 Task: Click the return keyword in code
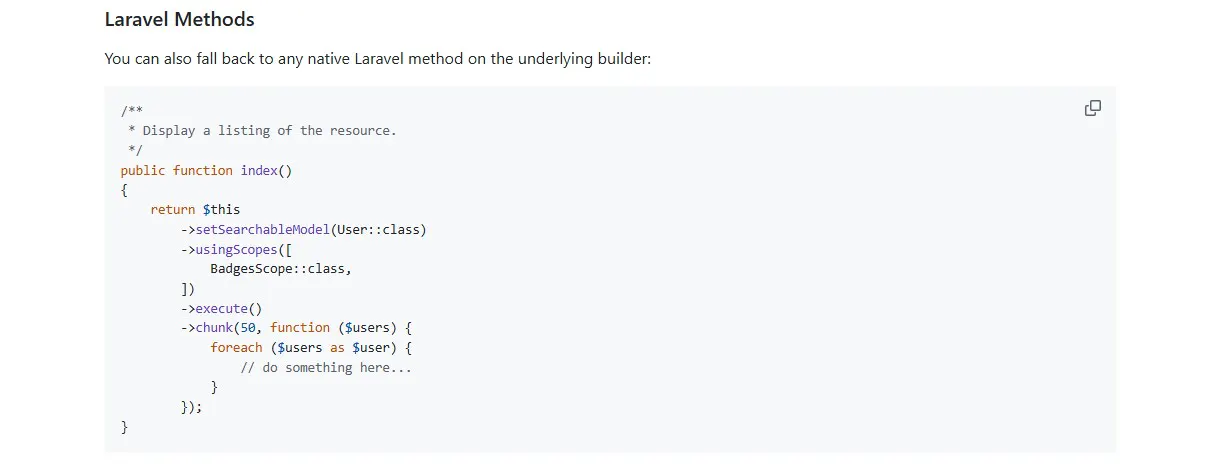(x=173, y=210)
